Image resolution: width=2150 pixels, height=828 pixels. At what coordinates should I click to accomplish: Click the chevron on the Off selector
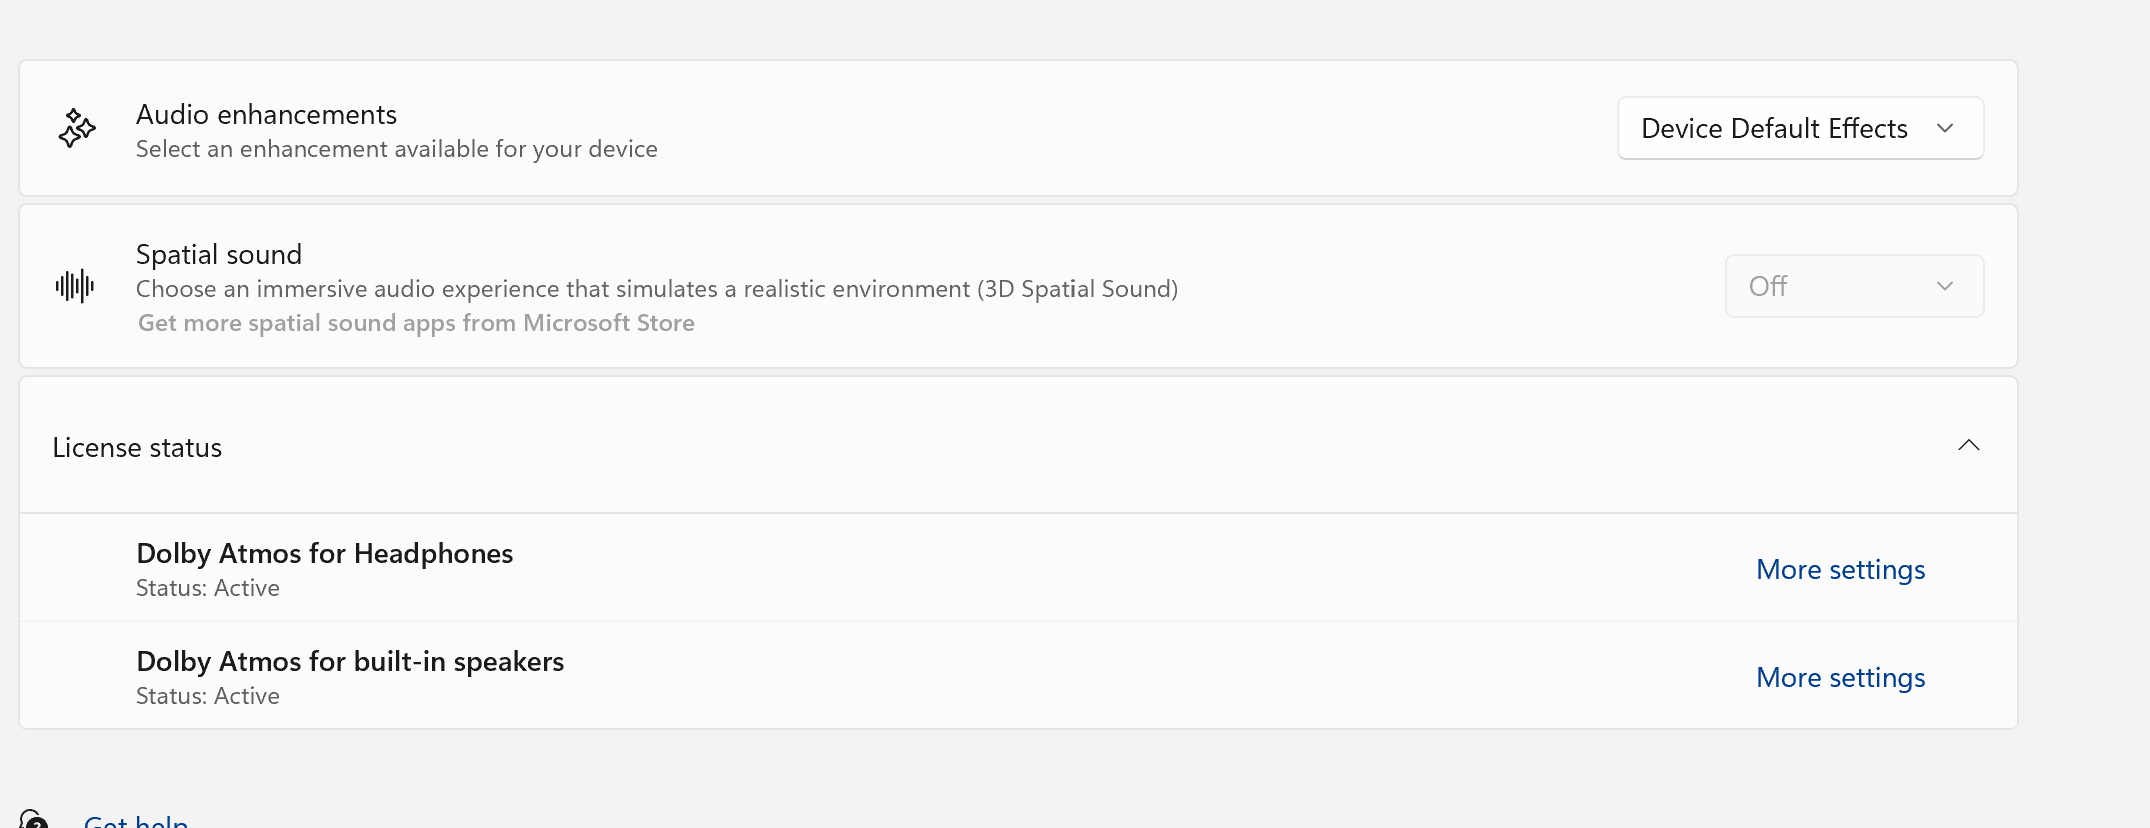1944,285
